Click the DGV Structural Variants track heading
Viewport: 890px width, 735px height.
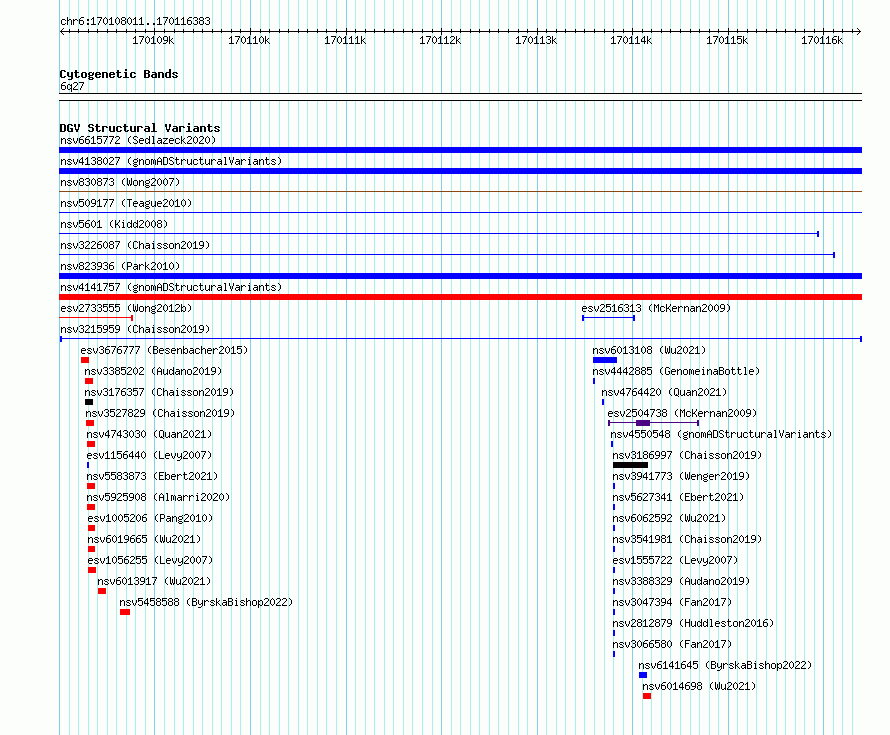tap(140, 128)
